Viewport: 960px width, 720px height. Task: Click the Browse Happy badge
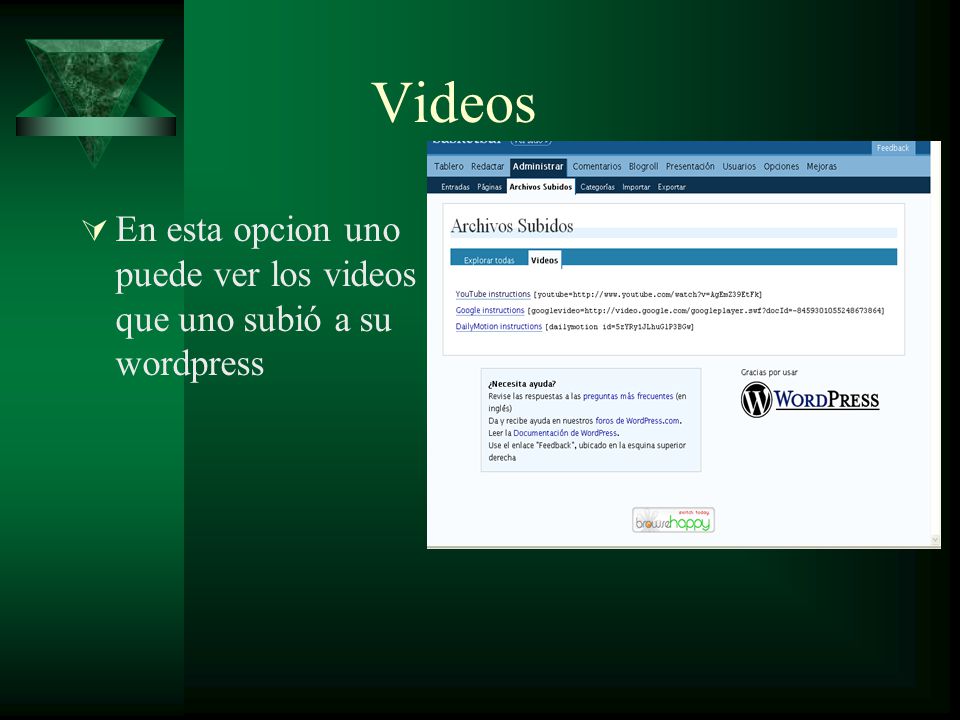tap(673, 520)
